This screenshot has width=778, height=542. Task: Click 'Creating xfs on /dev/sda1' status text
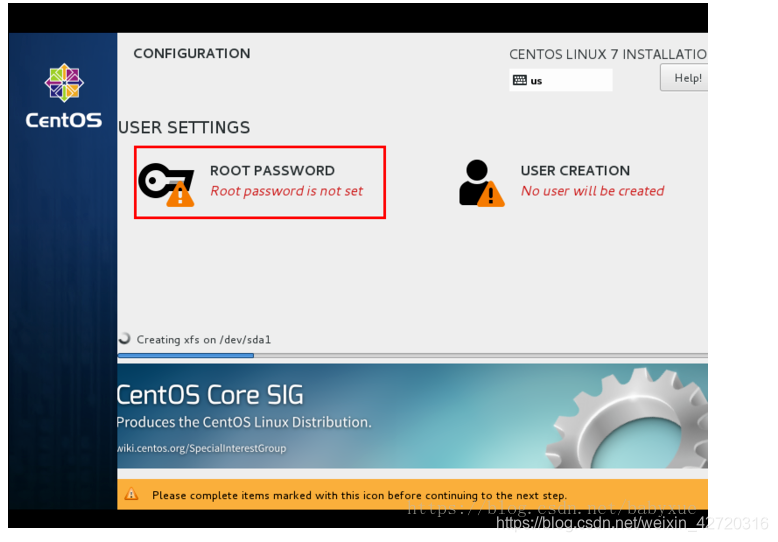click(x=204, y=340)
